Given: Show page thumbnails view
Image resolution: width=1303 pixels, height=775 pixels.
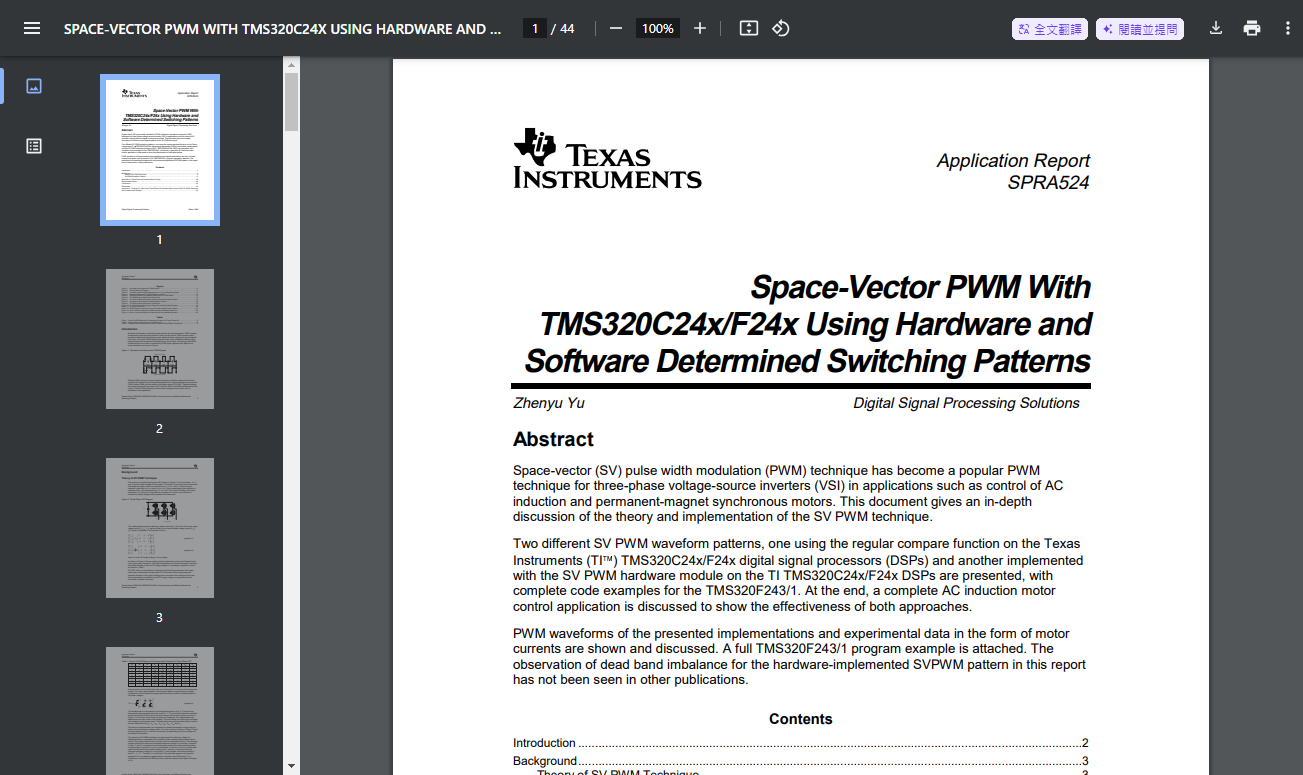Looking at the screenshot, I should pos(34,86).
